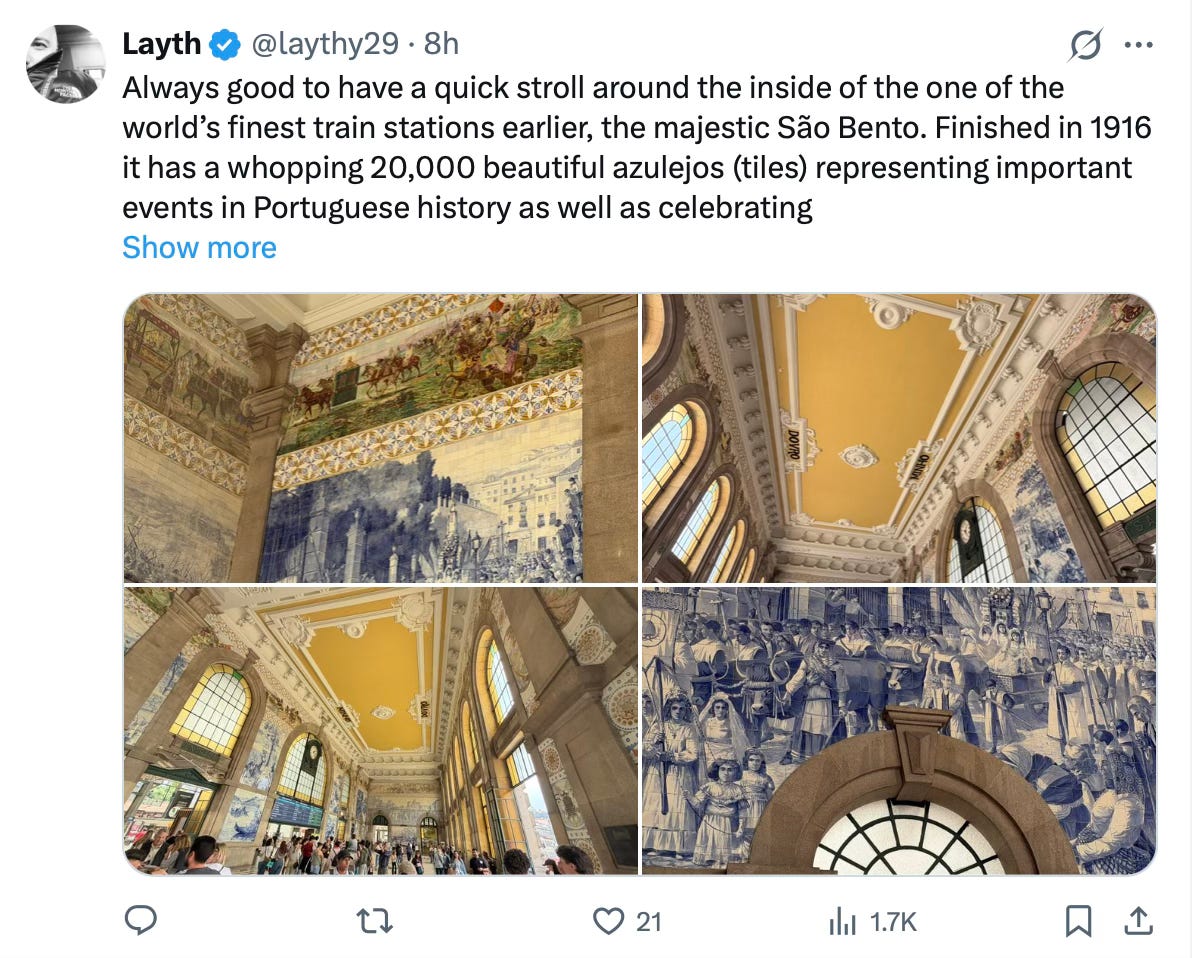Click the reply speech bubble icon
The width and height of the screenshot is (1192, 958).
141,921
